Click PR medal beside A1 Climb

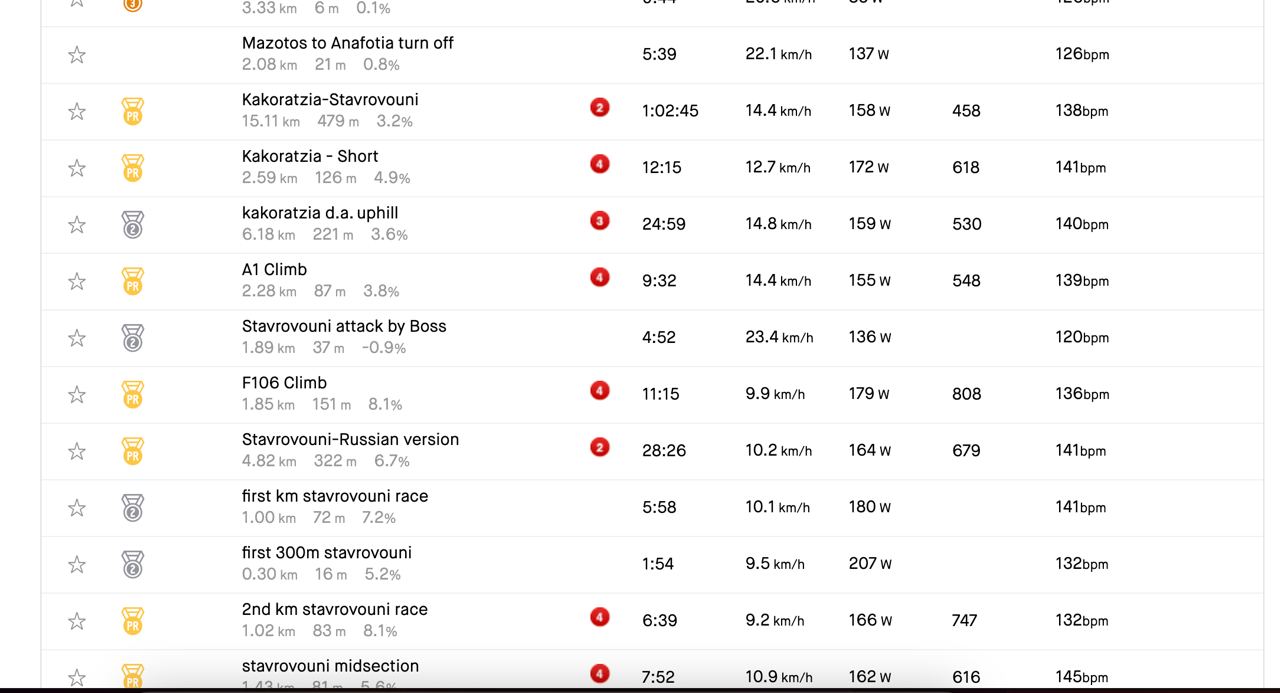132,281
